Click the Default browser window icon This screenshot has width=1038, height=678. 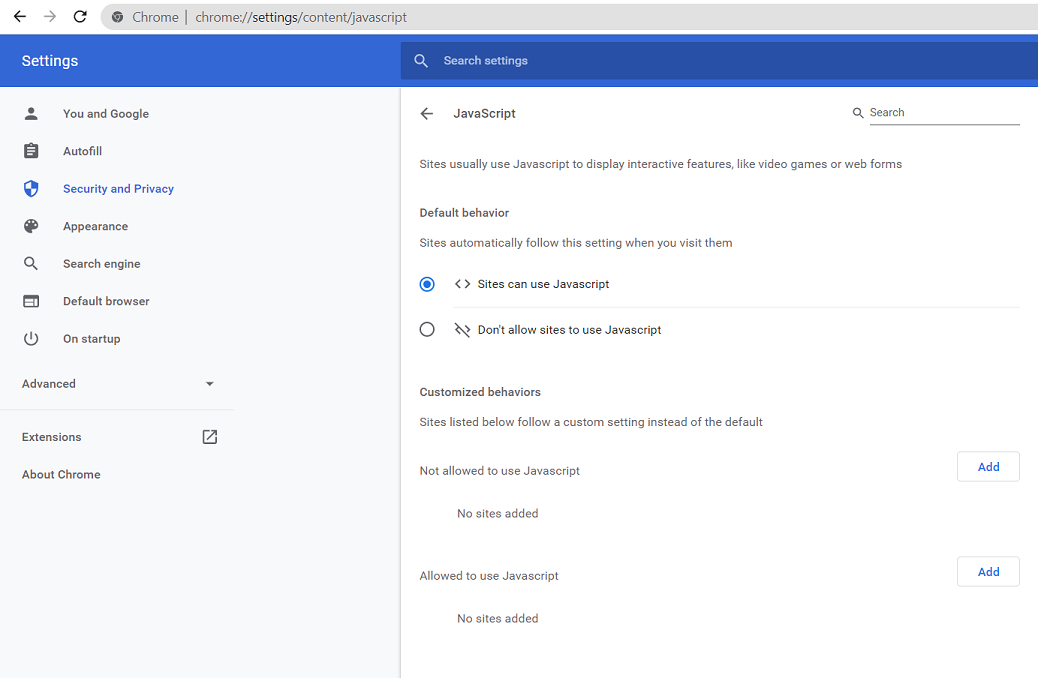click(31, 301)
